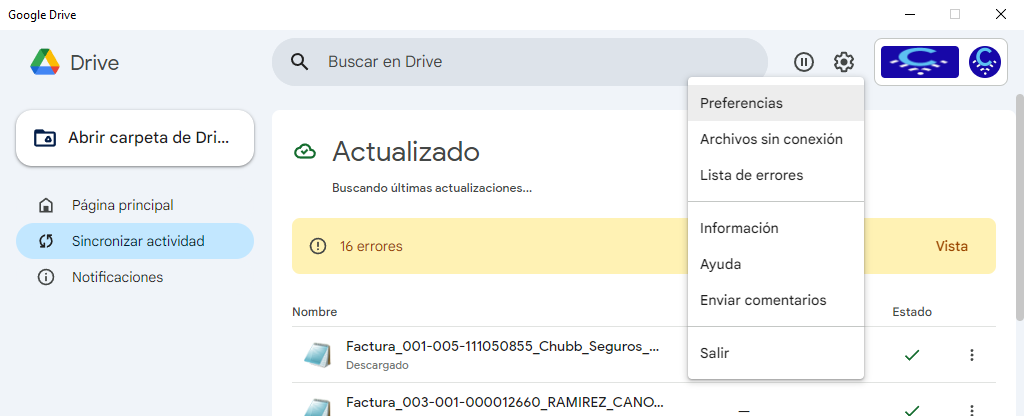Click Vista link in errors banner

pos(951,246)
